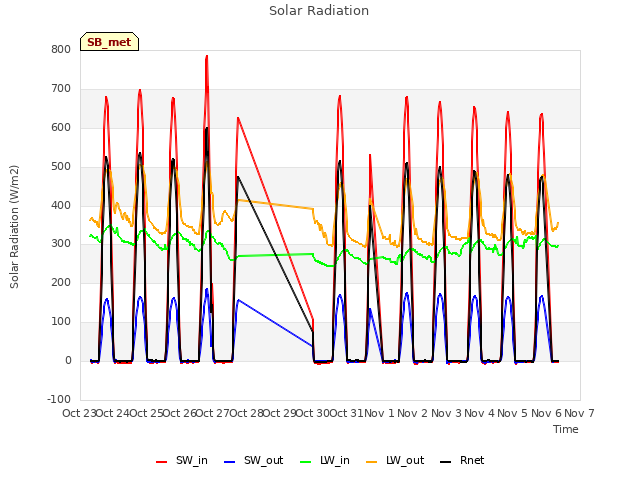Click the Nov 3 x-axis label
The height and width of the screenshot is (480, 640).
click(446, 413)
